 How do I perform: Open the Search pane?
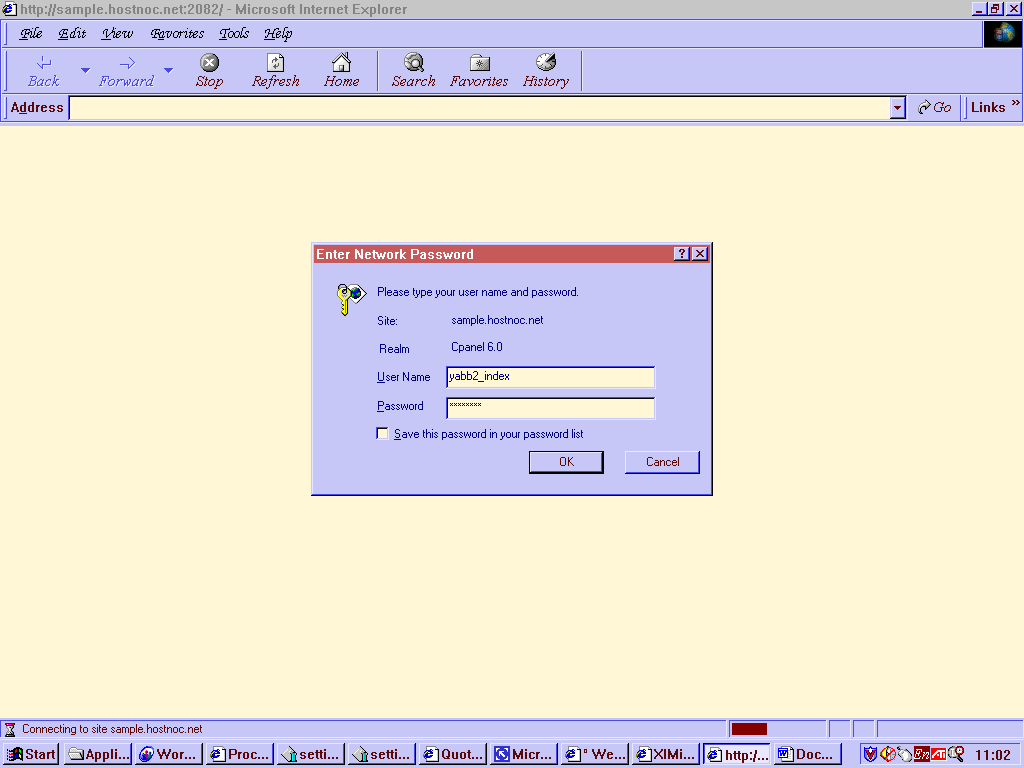point(413,64)
